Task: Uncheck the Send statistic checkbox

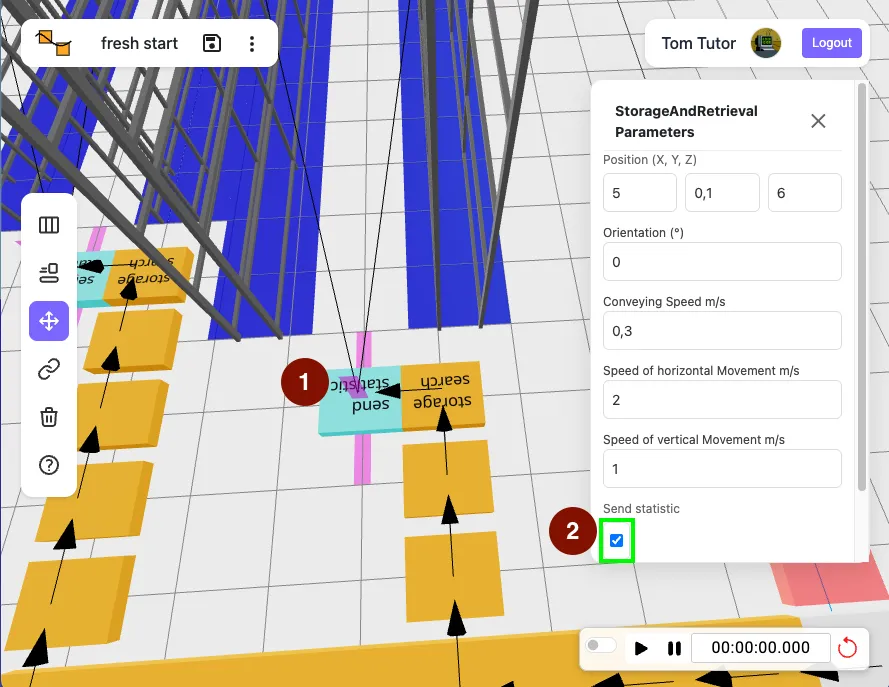Action: pos(616,541)
